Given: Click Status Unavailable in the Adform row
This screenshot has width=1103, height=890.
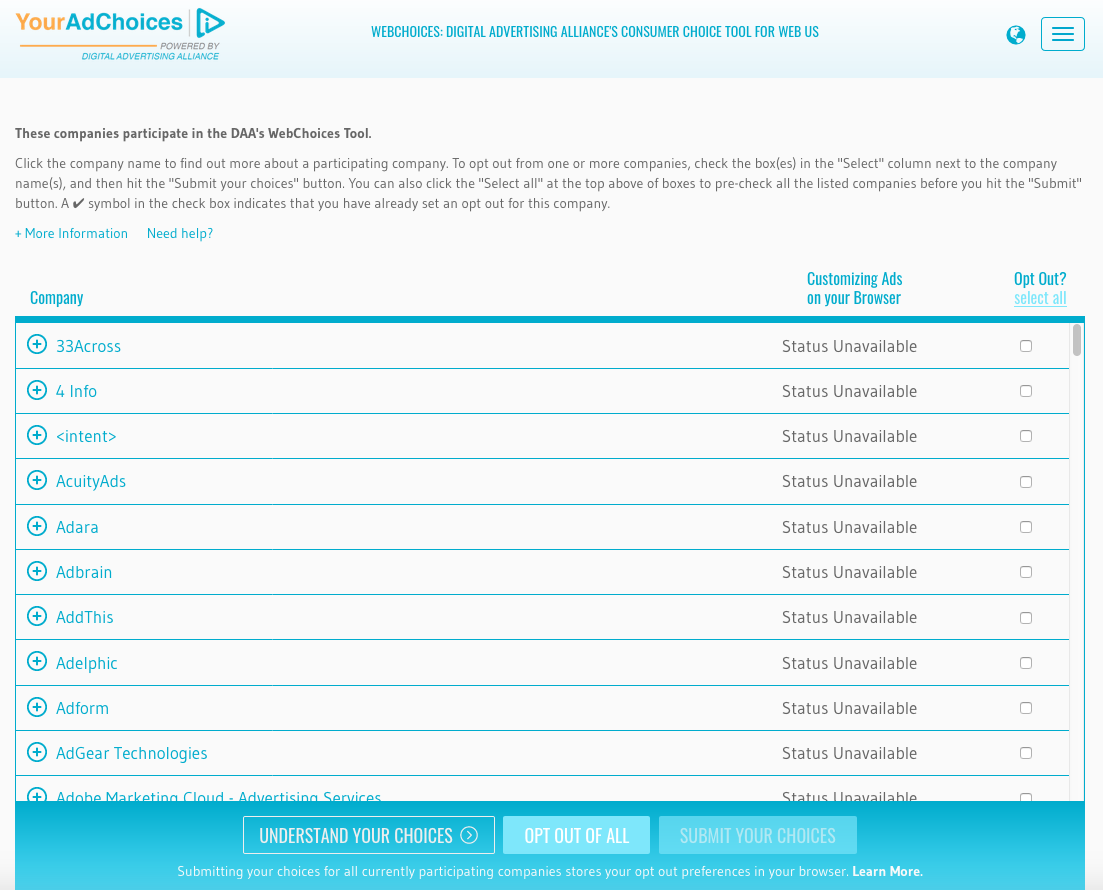Looking at the screenshot, I should point(849,708).
